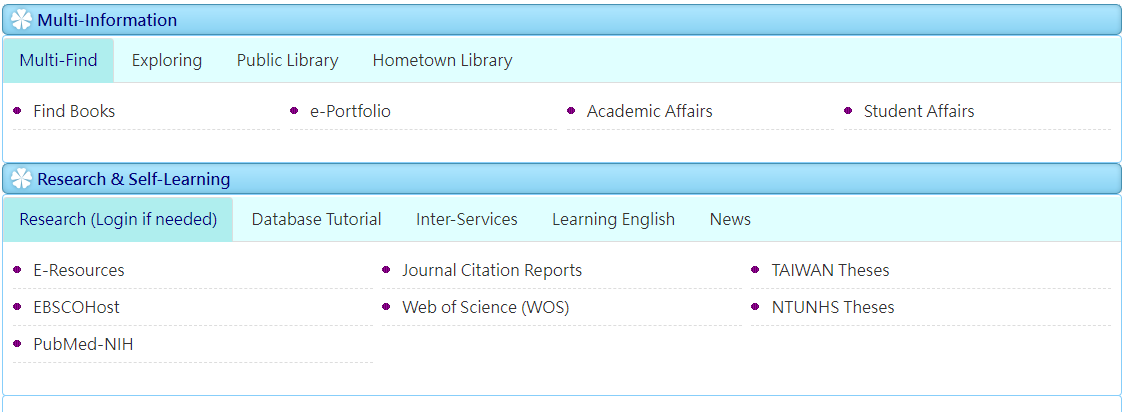This screenshot has height=412, width=1129.
Task: Open the Public Library tab
Action: 287,61
